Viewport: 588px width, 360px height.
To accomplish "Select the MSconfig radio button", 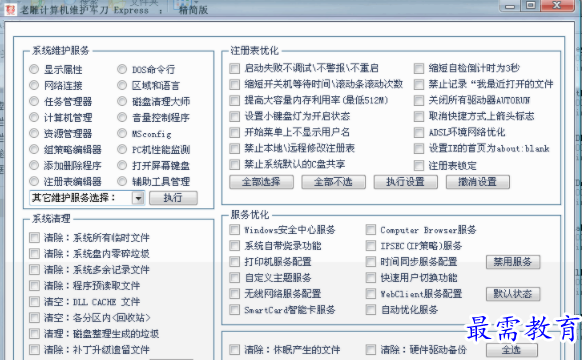I will pyautogui.click(x=122, y=133).
